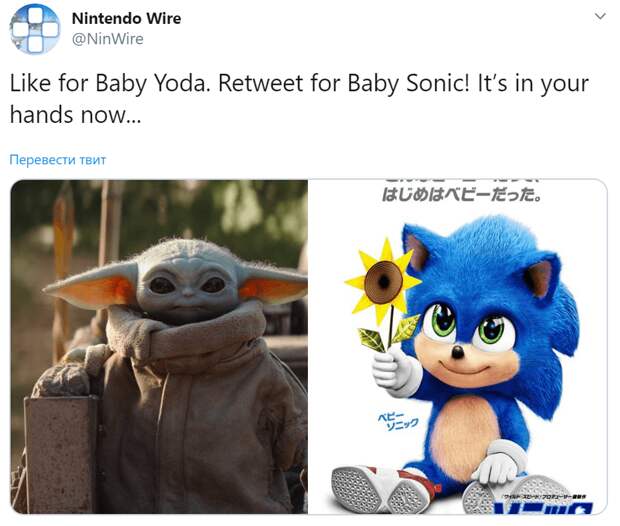The height and width of the screenshot is (526, 620).
Task: Click the yellow sunflower in Sonic poster
Action: [383, 281]
